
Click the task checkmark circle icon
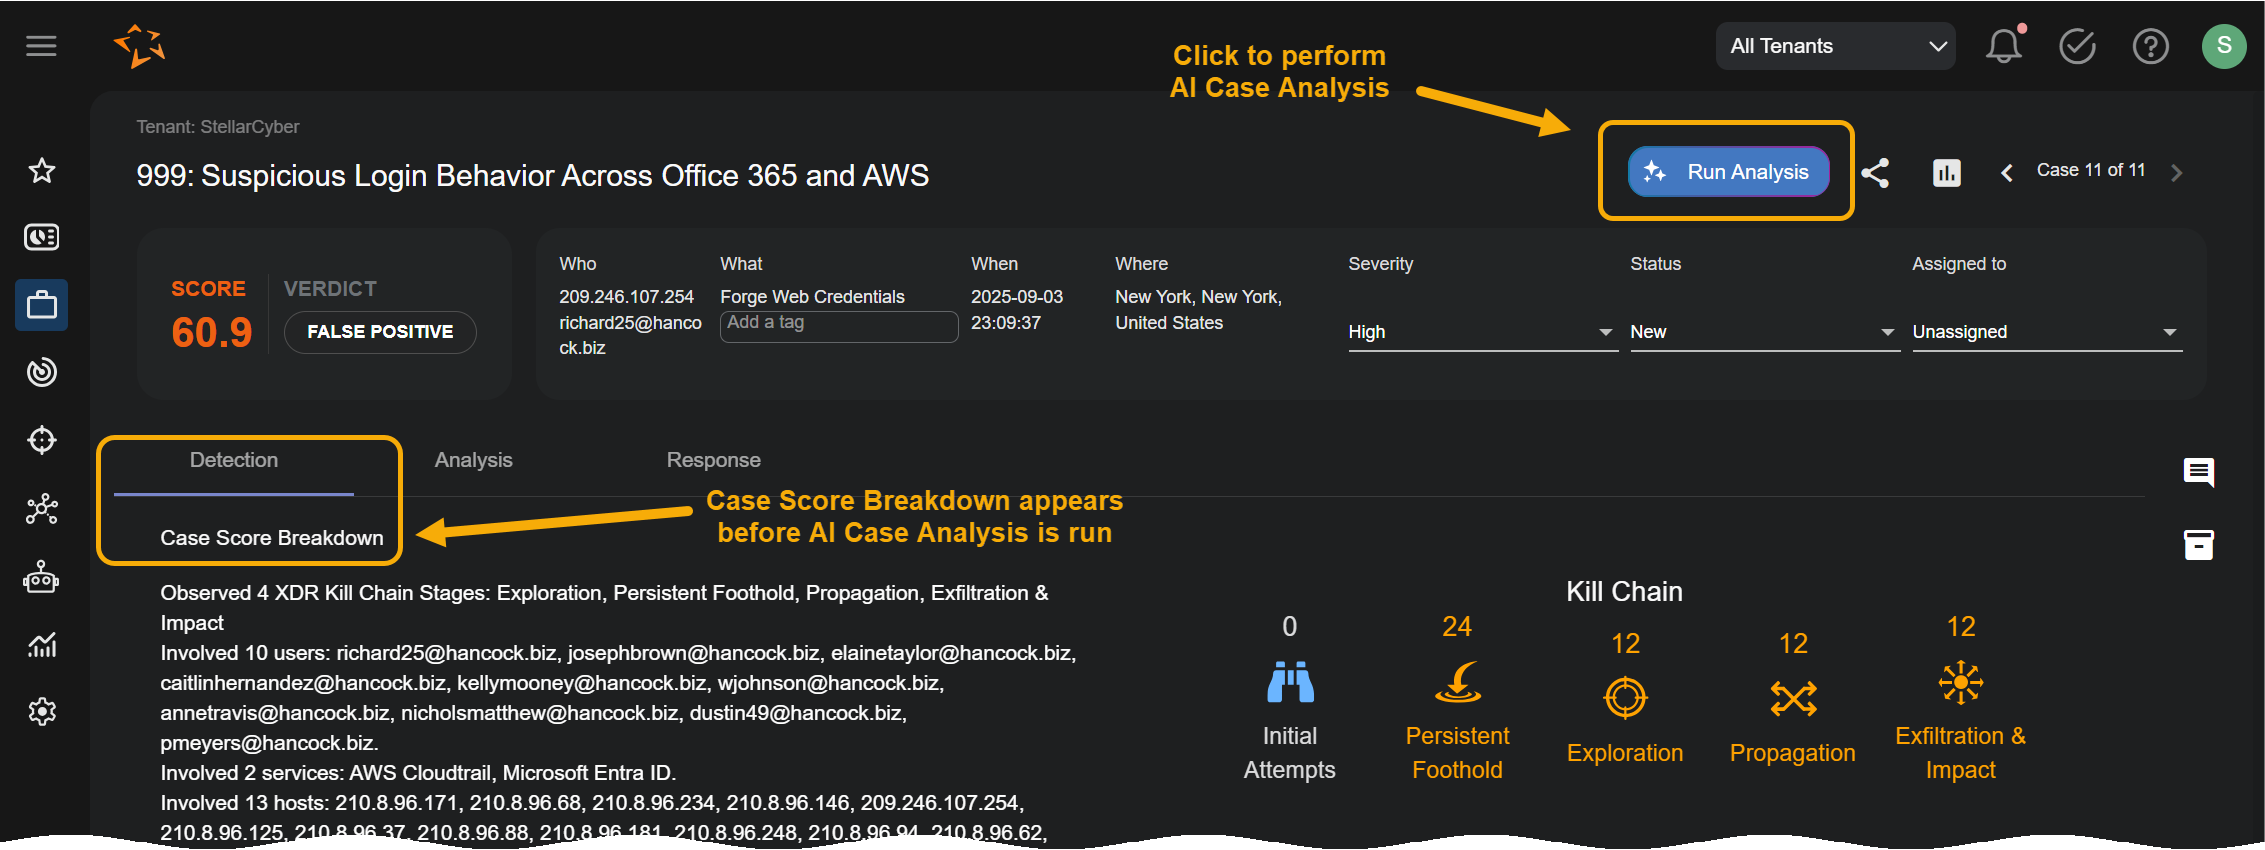(2077, 46)
